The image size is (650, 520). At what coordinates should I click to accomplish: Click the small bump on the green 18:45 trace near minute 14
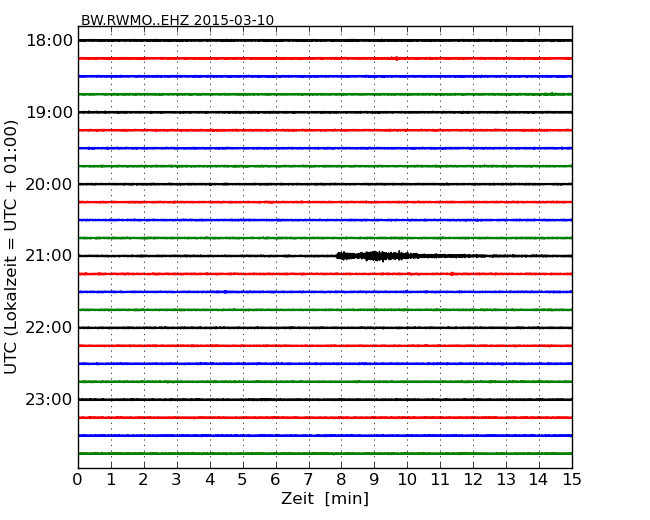coord(551,94)
